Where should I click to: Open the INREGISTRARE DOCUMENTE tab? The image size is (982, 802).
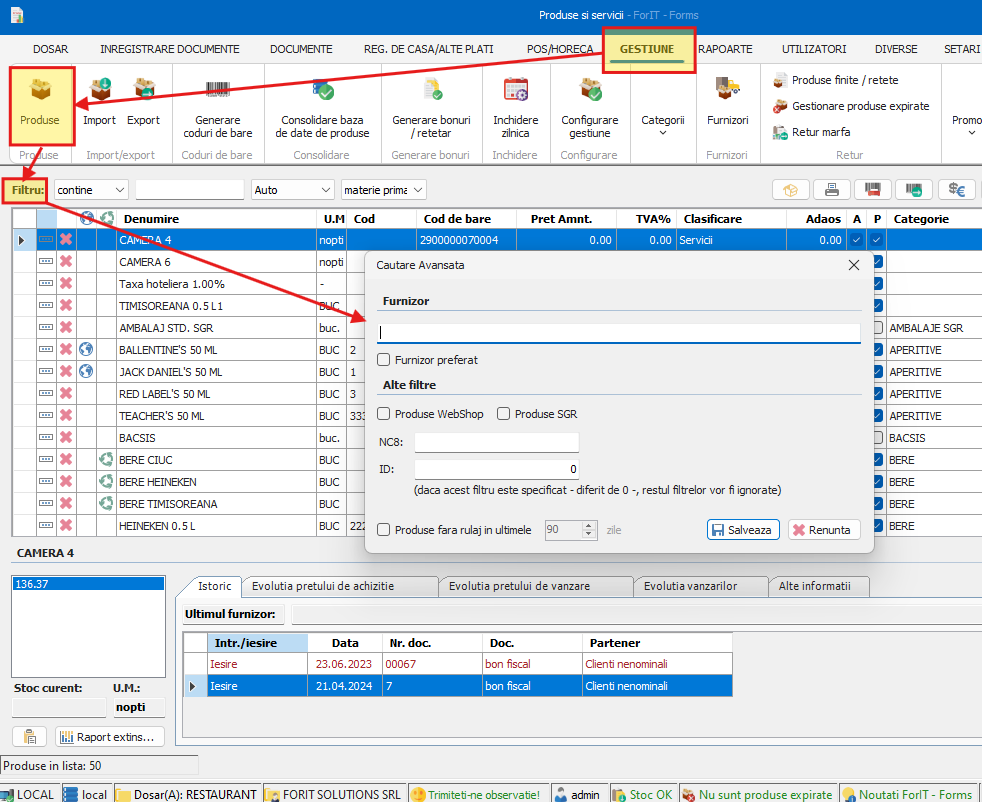[170, 49]
